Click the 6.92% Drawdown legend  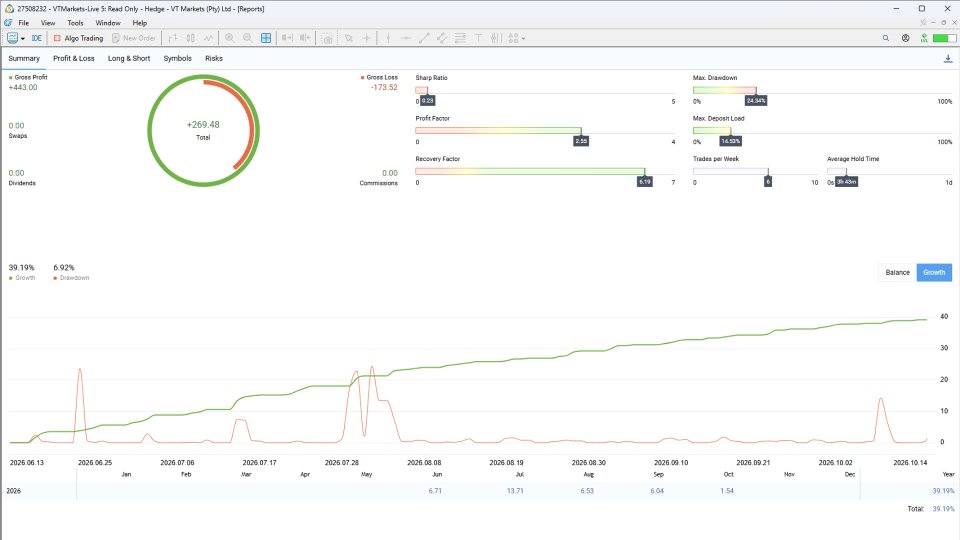pos(70,272)
